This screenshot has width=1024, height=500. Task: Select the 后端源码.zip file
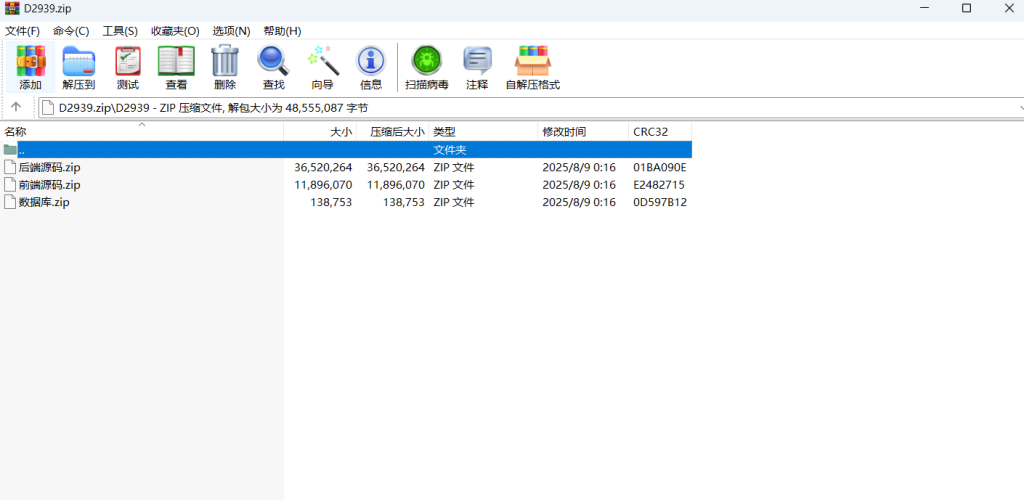pos(49,168)
